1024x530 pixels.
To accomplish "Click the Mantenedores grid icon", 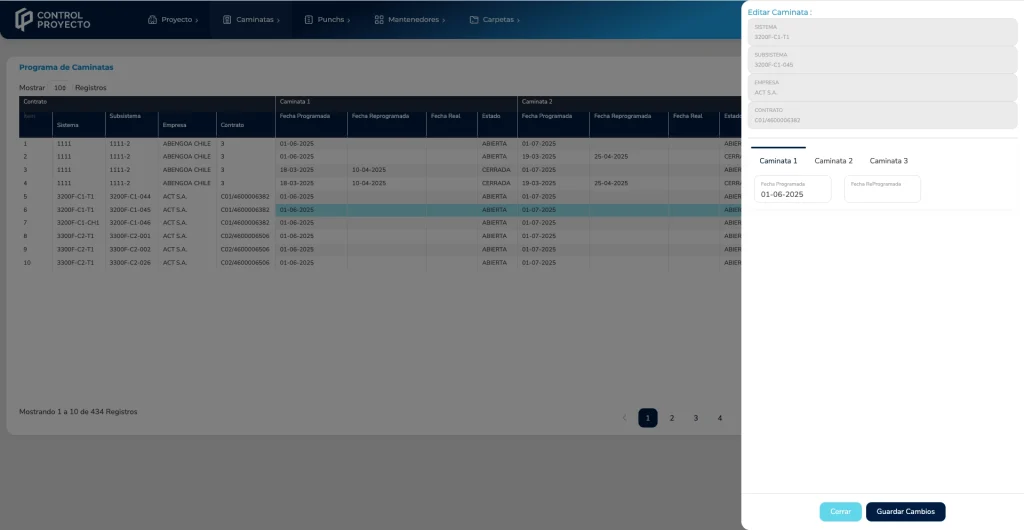I will coord(379,20).
